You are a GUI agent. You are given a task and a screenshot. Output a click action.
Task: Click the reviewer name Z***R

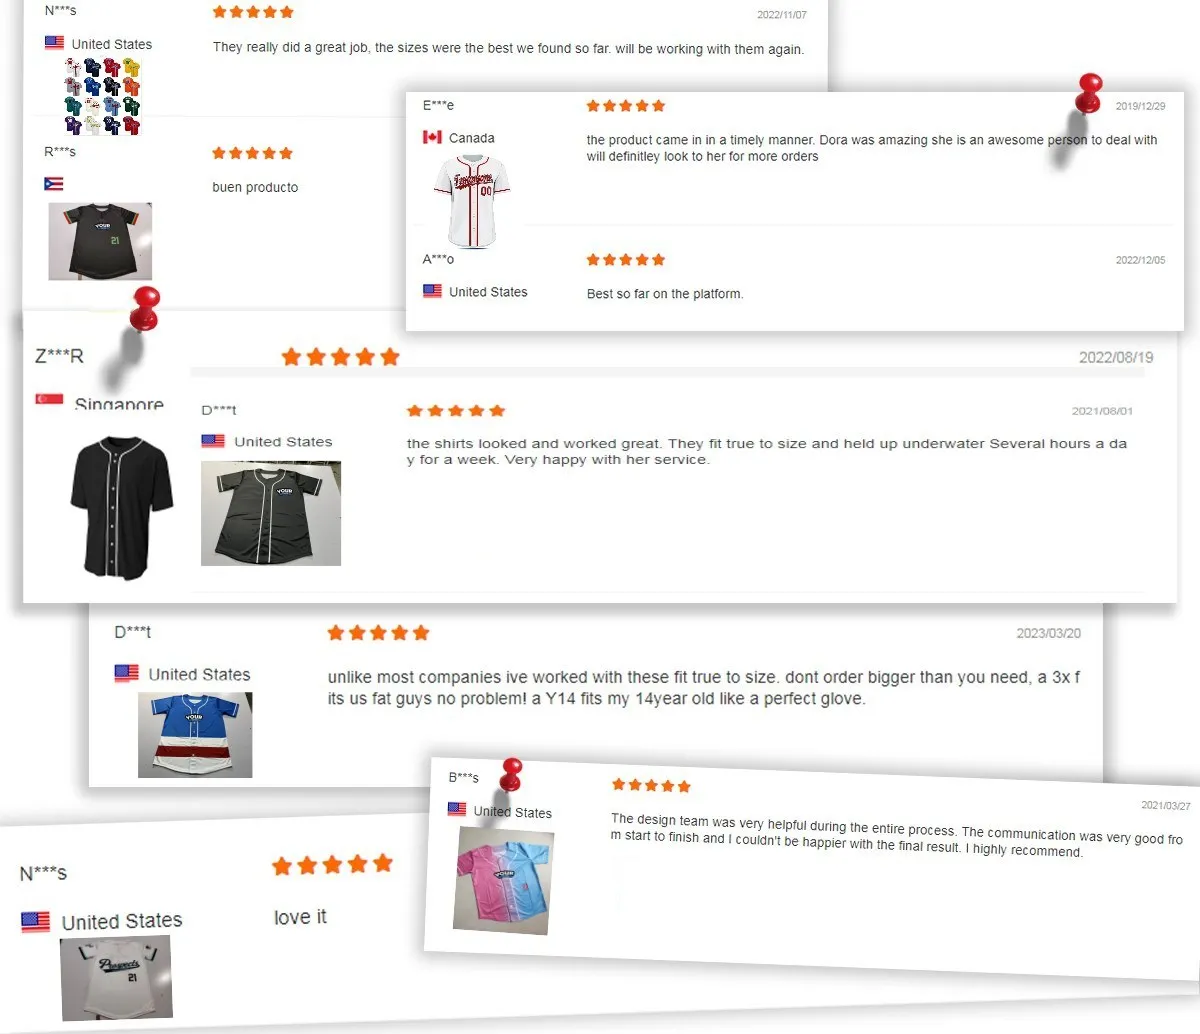[59, 356]
